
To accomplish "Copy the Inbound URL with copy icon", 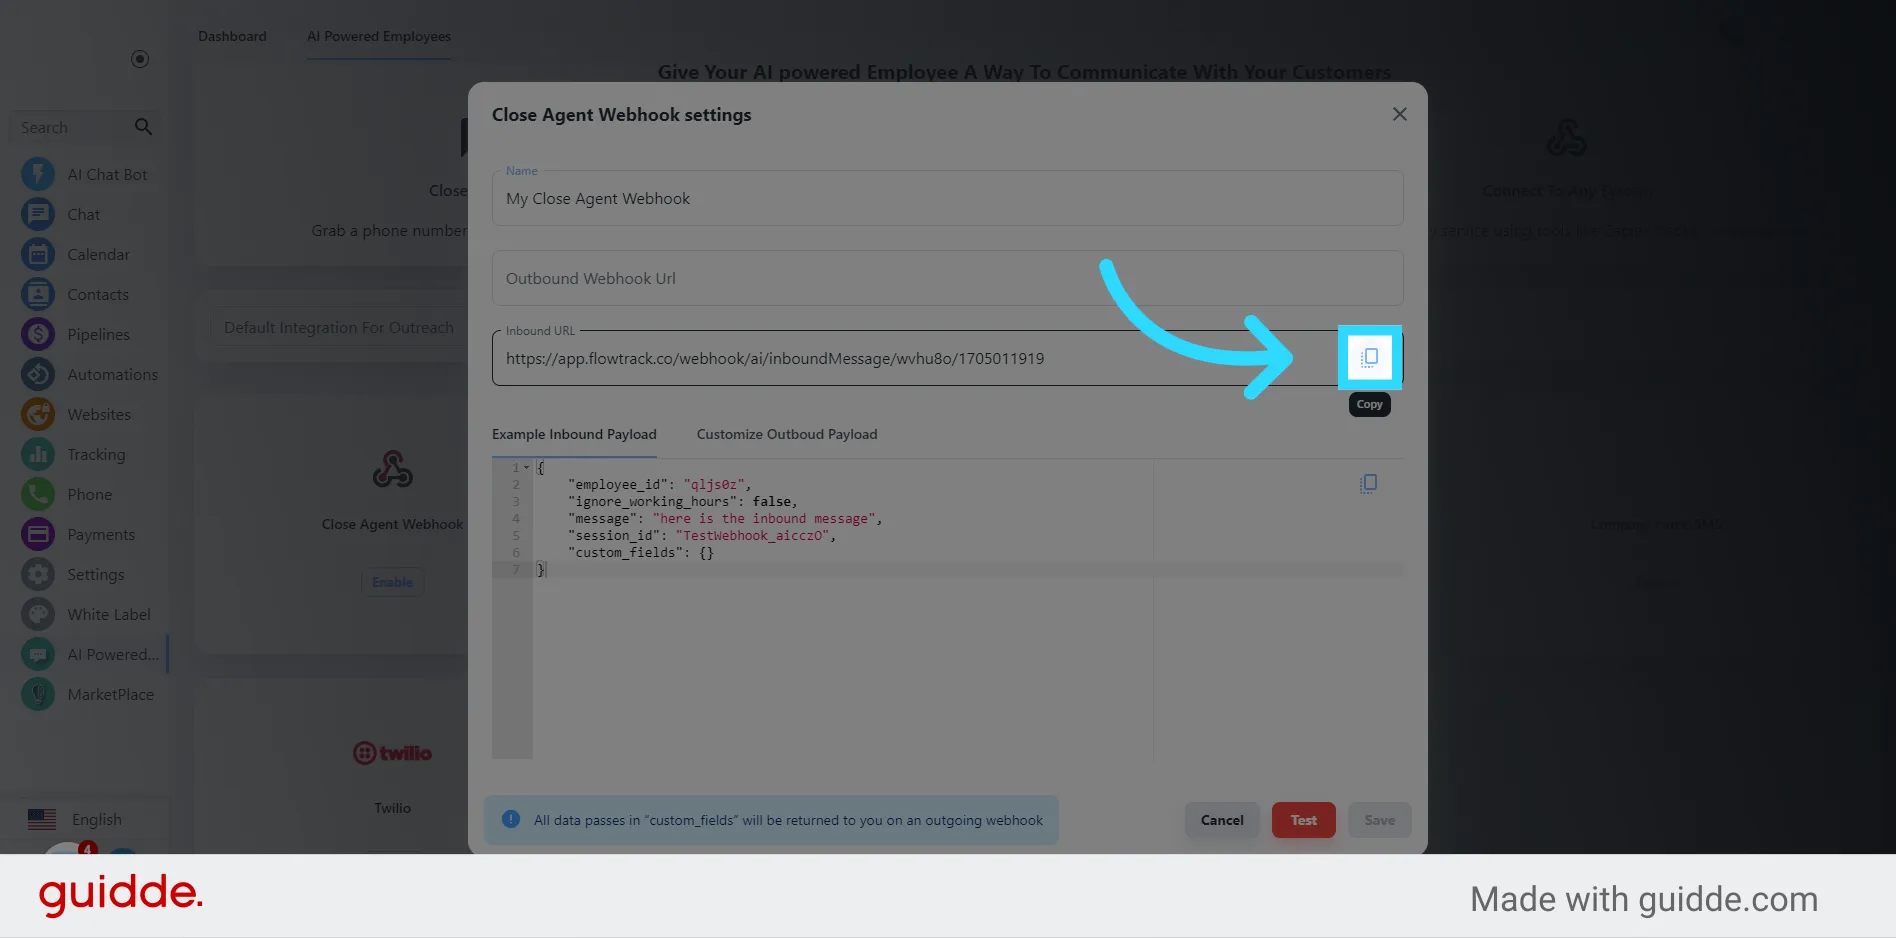I will point(1370,357).
